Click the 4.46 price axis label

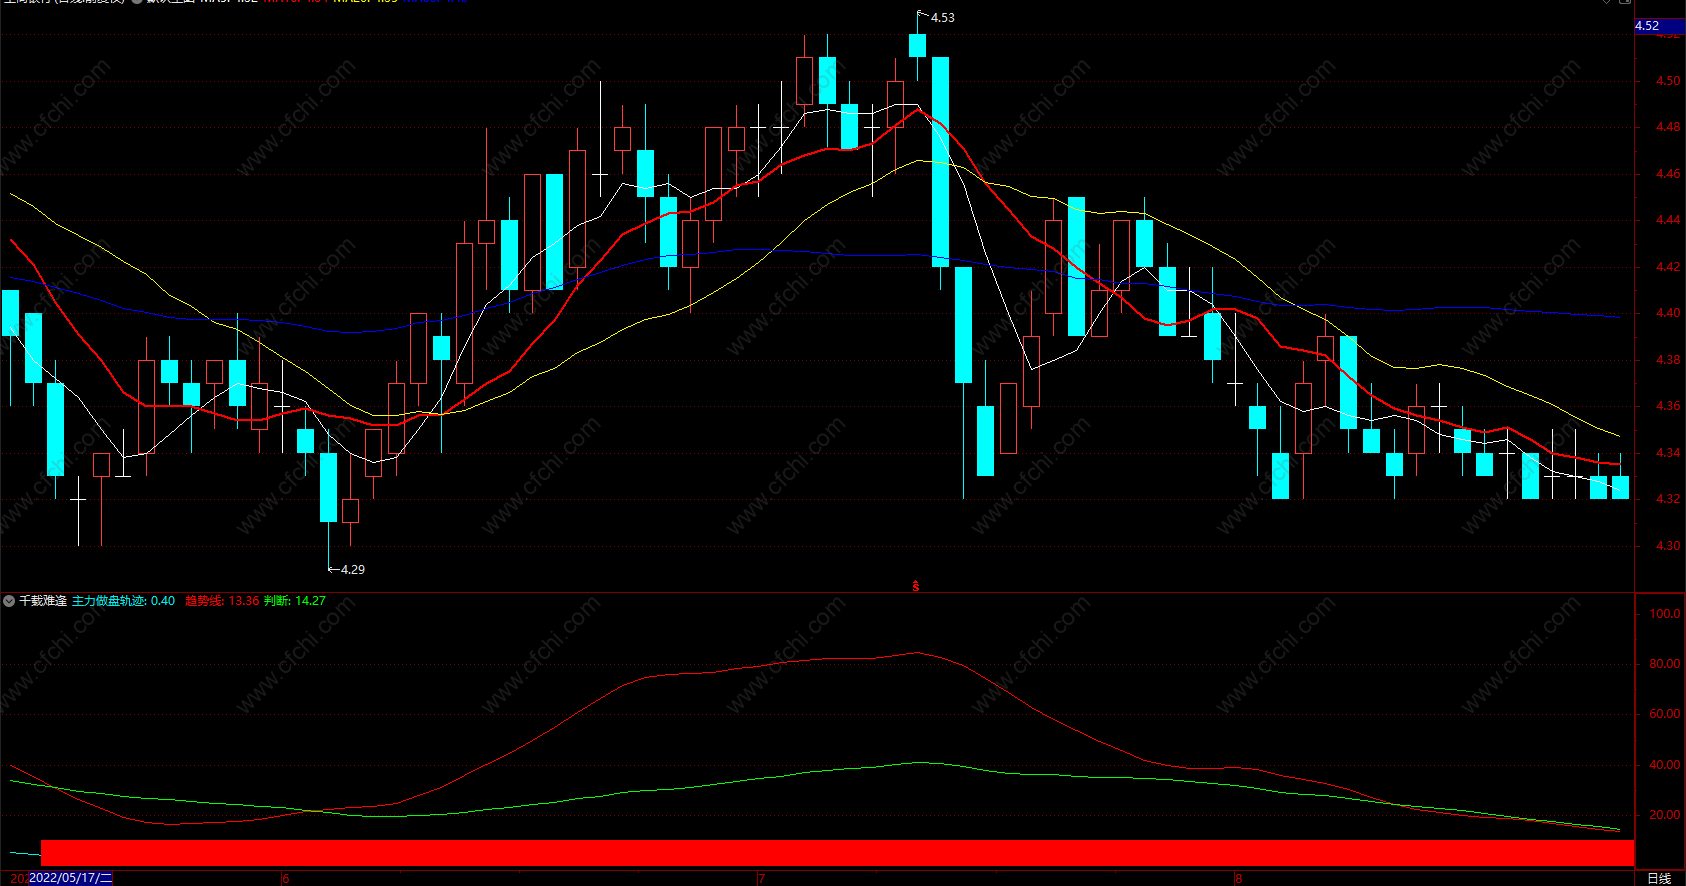pos(1668,174)
